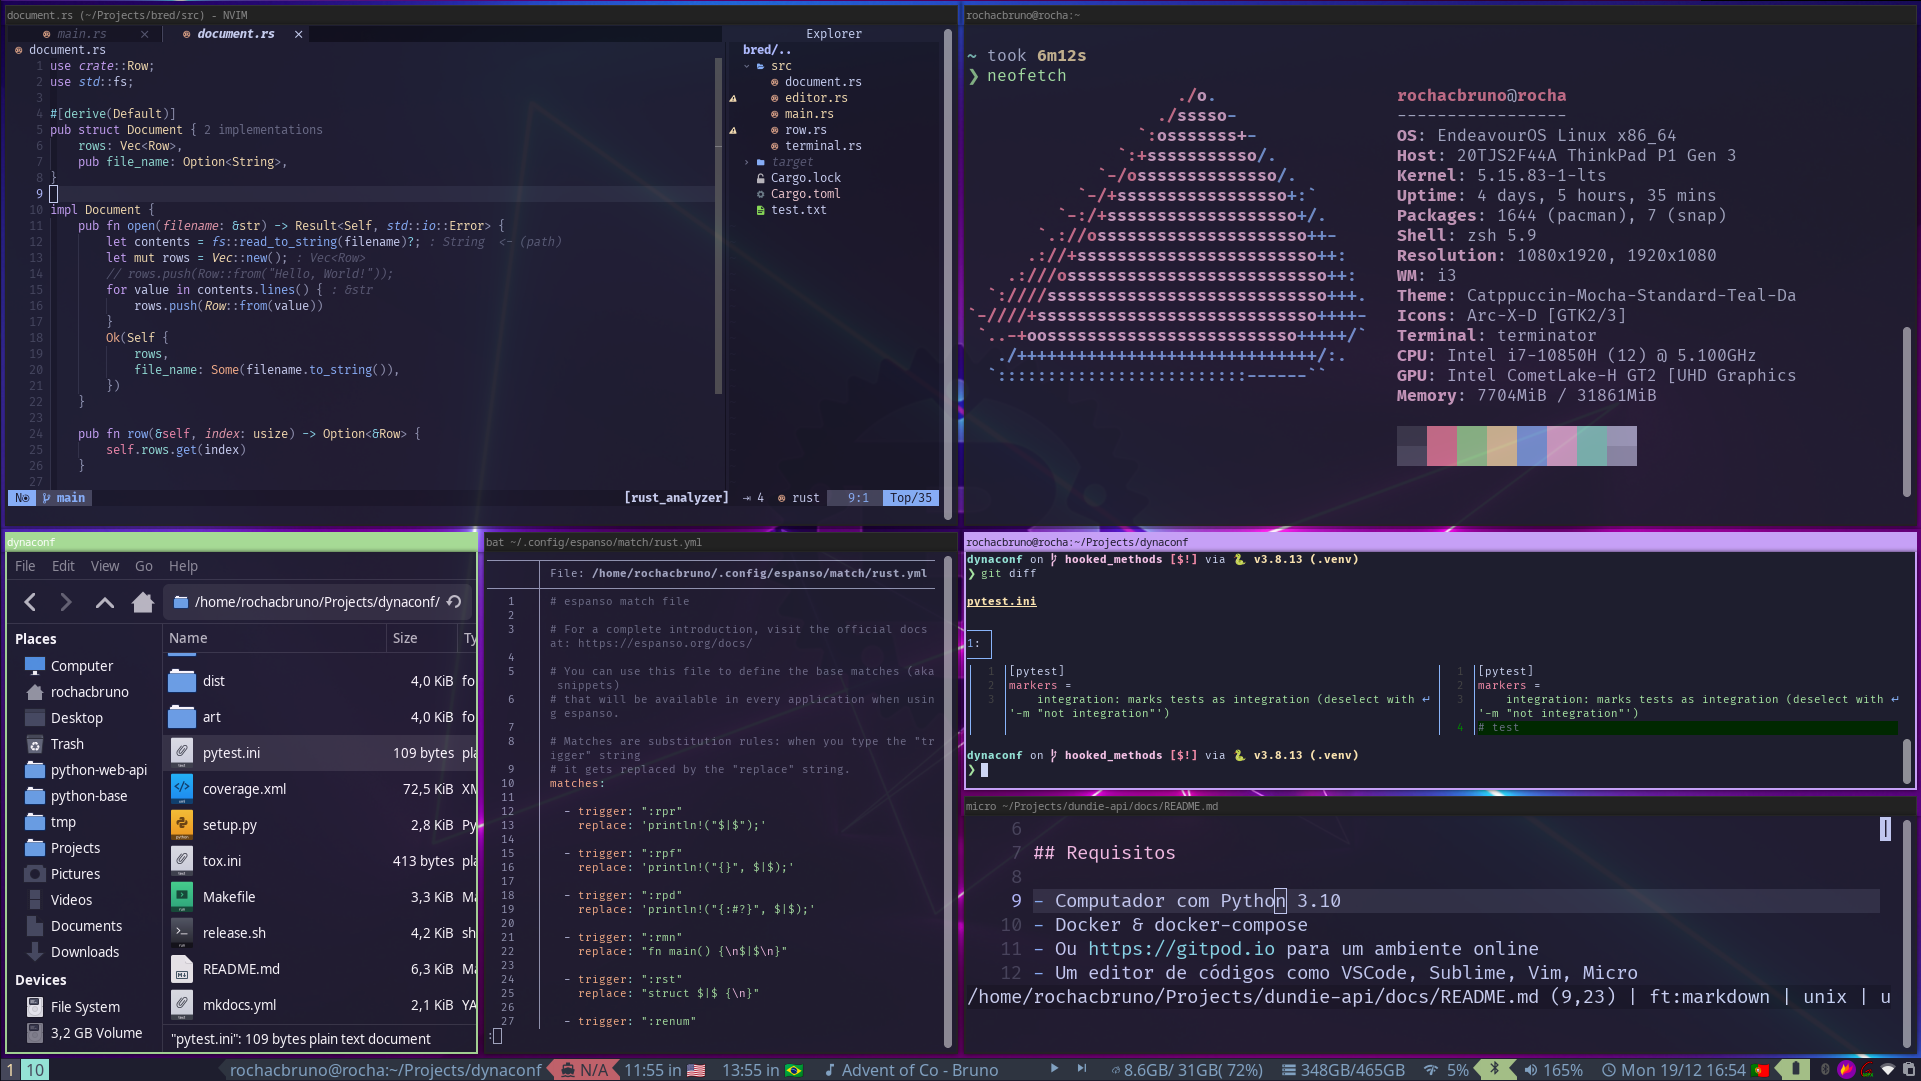1921x1081 pixels.
Task: Expand the target folder in Explorer
Action: coord(746,162)
